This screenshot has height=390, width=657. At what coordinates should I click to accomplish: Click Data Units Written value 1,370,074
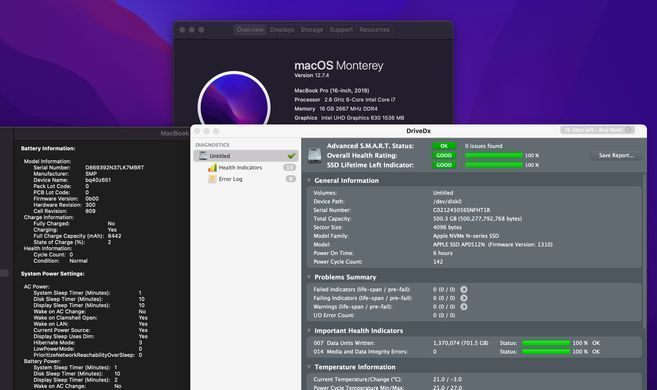click(x=460, y=343)
